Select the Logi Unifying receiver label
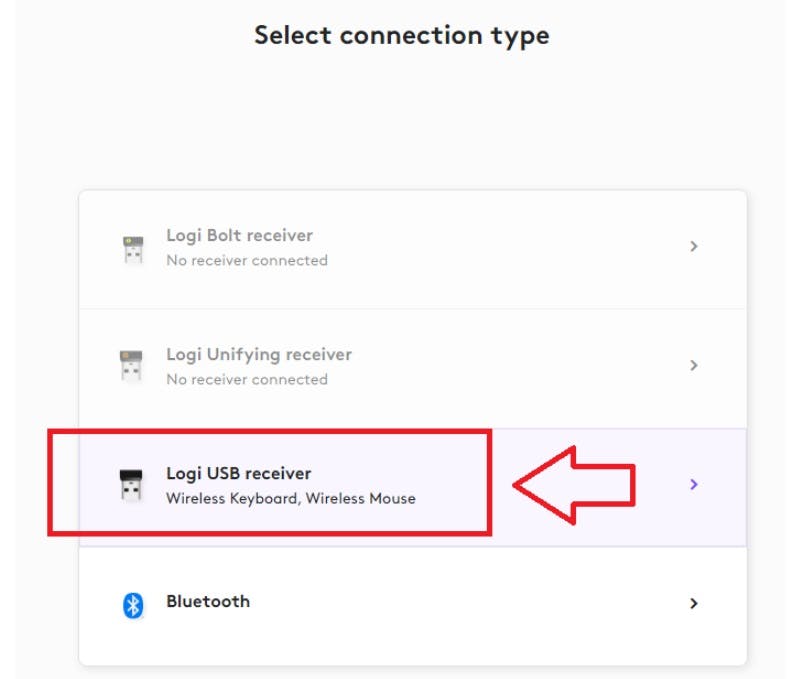This screenshot has height=679, width=797. (x=259, y=355)
